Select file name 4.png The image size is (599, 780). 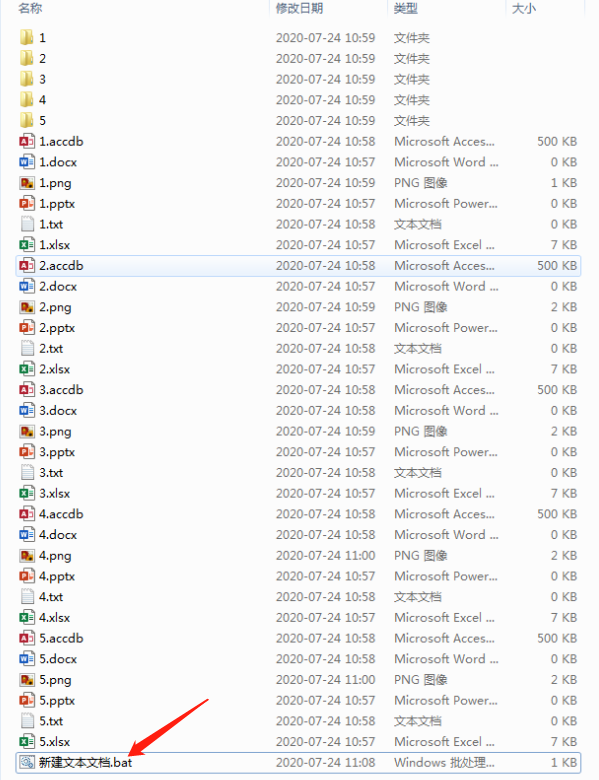tap(55, 556)
